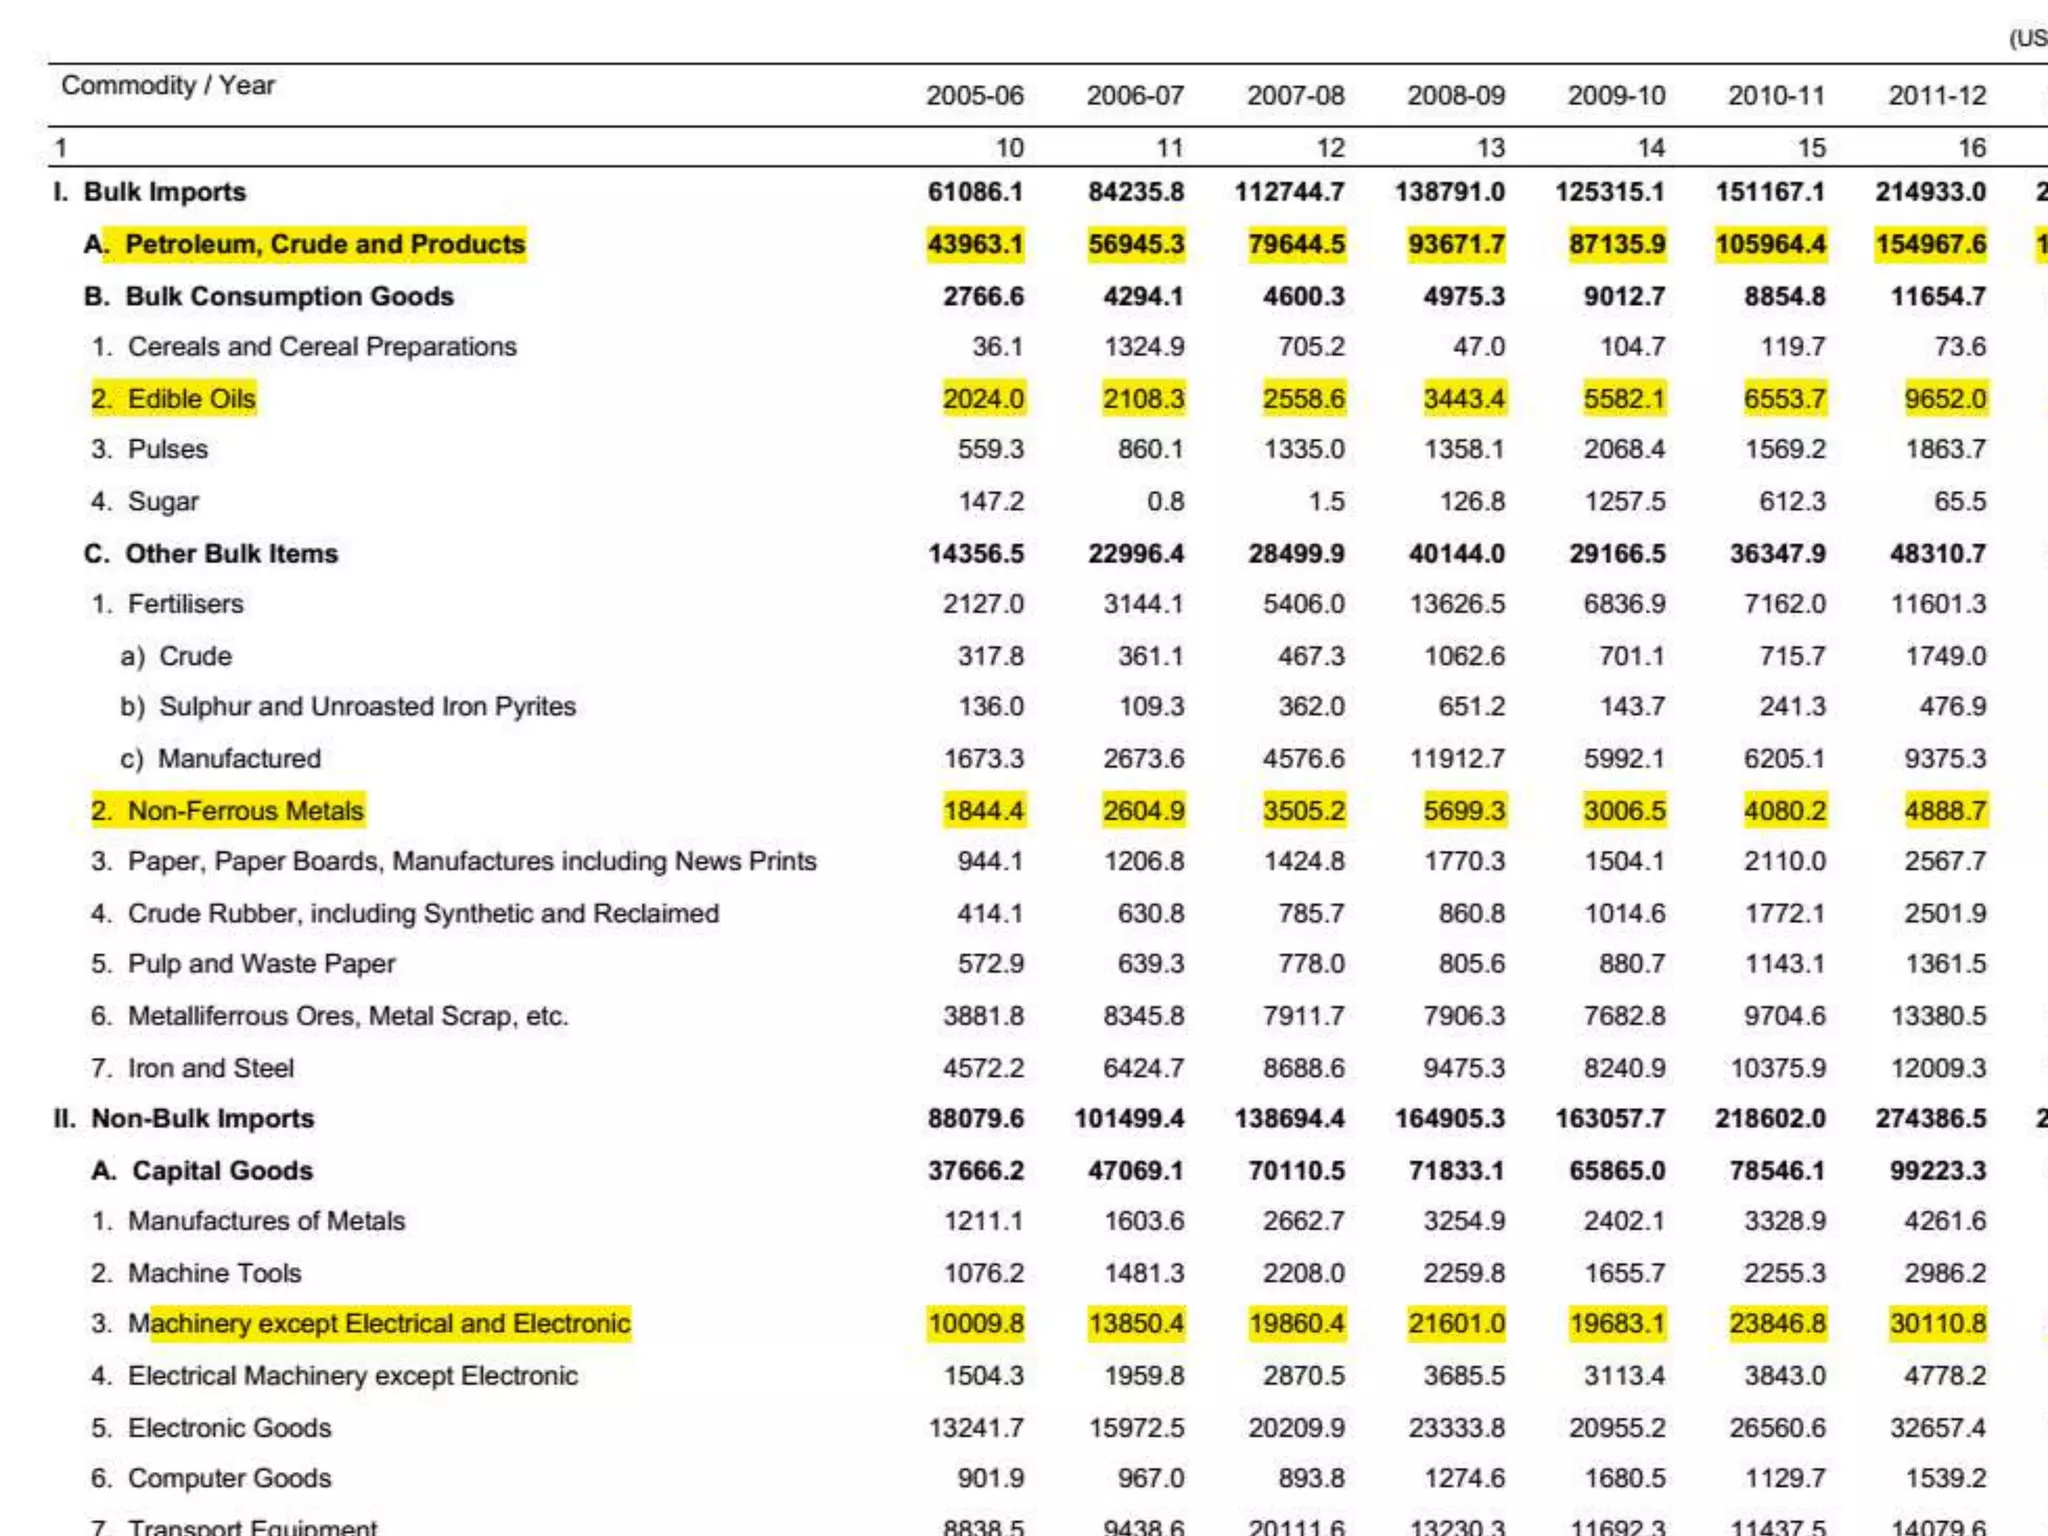2048x1536 pixels.
Task: Select the Commodity / Year header cell
Action: [168, 86]
